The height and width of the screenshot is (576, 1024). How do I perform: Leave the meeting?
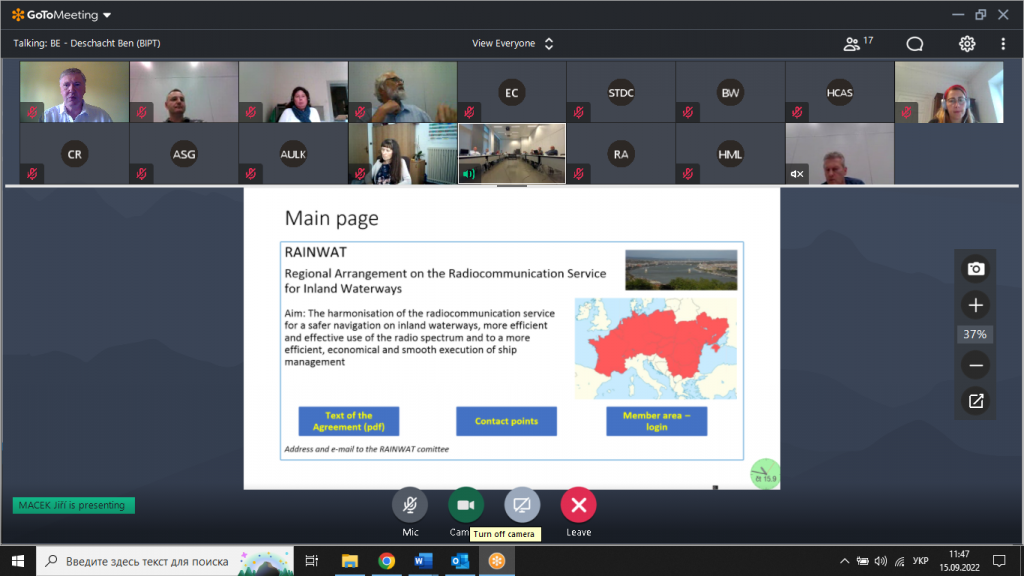point(578,505)
